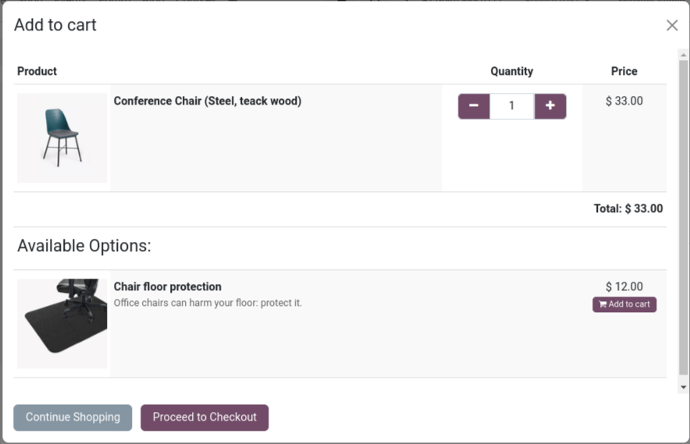Click the scrollbar up arrow
The height and width of the screenshot is (444, 690).
click(683, 55)
